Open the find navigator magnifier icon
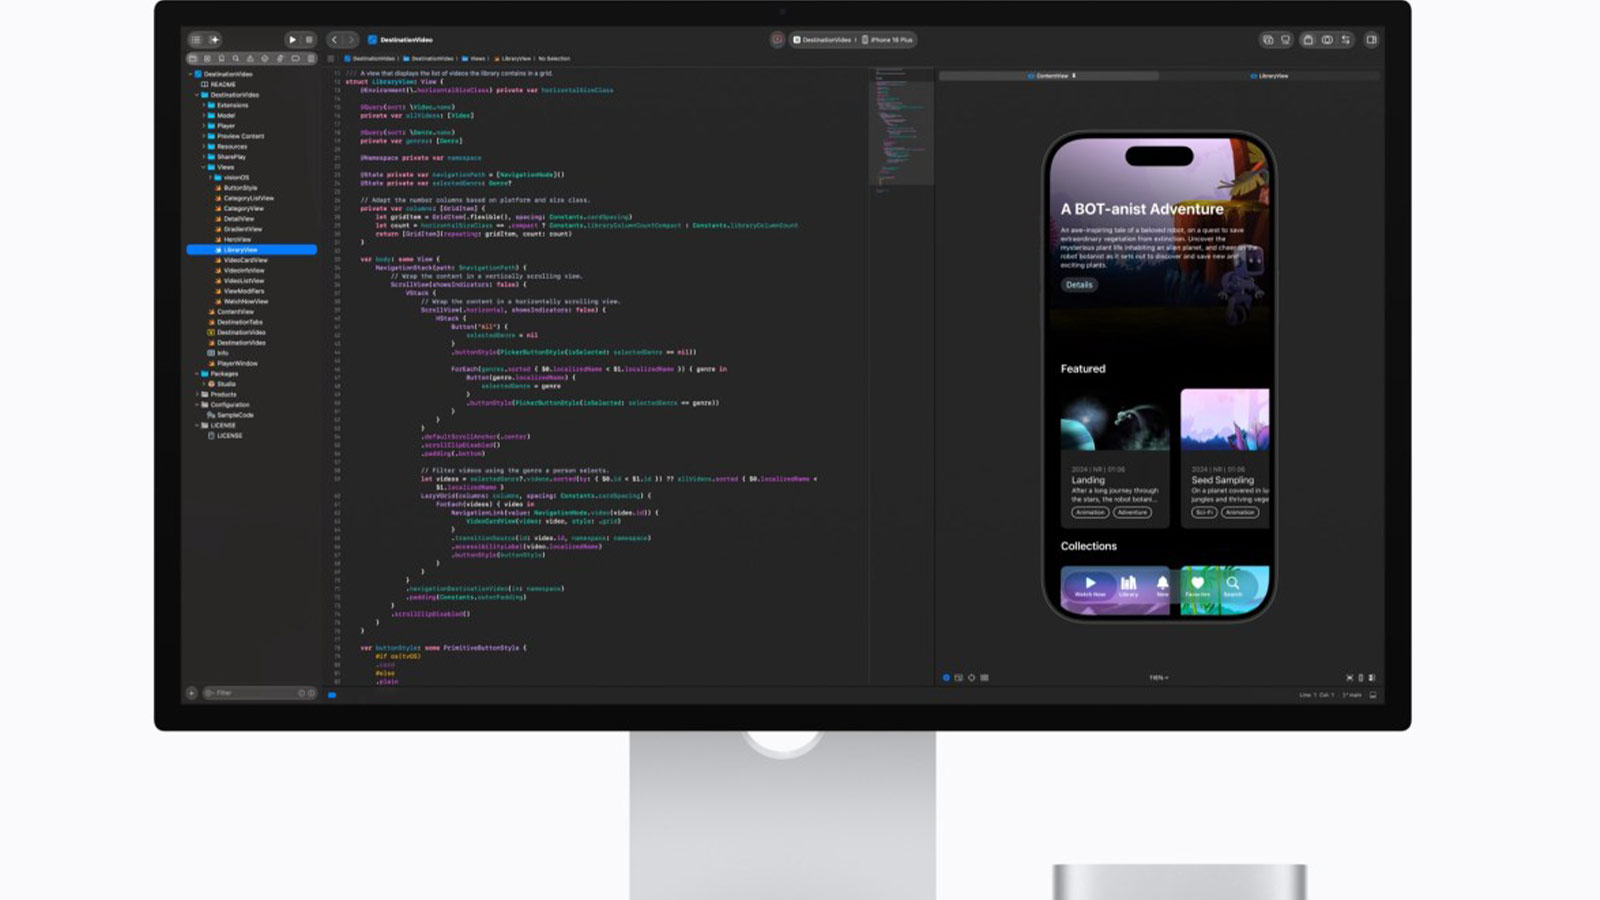This screenshot has height=900, width=1600. 236,59
